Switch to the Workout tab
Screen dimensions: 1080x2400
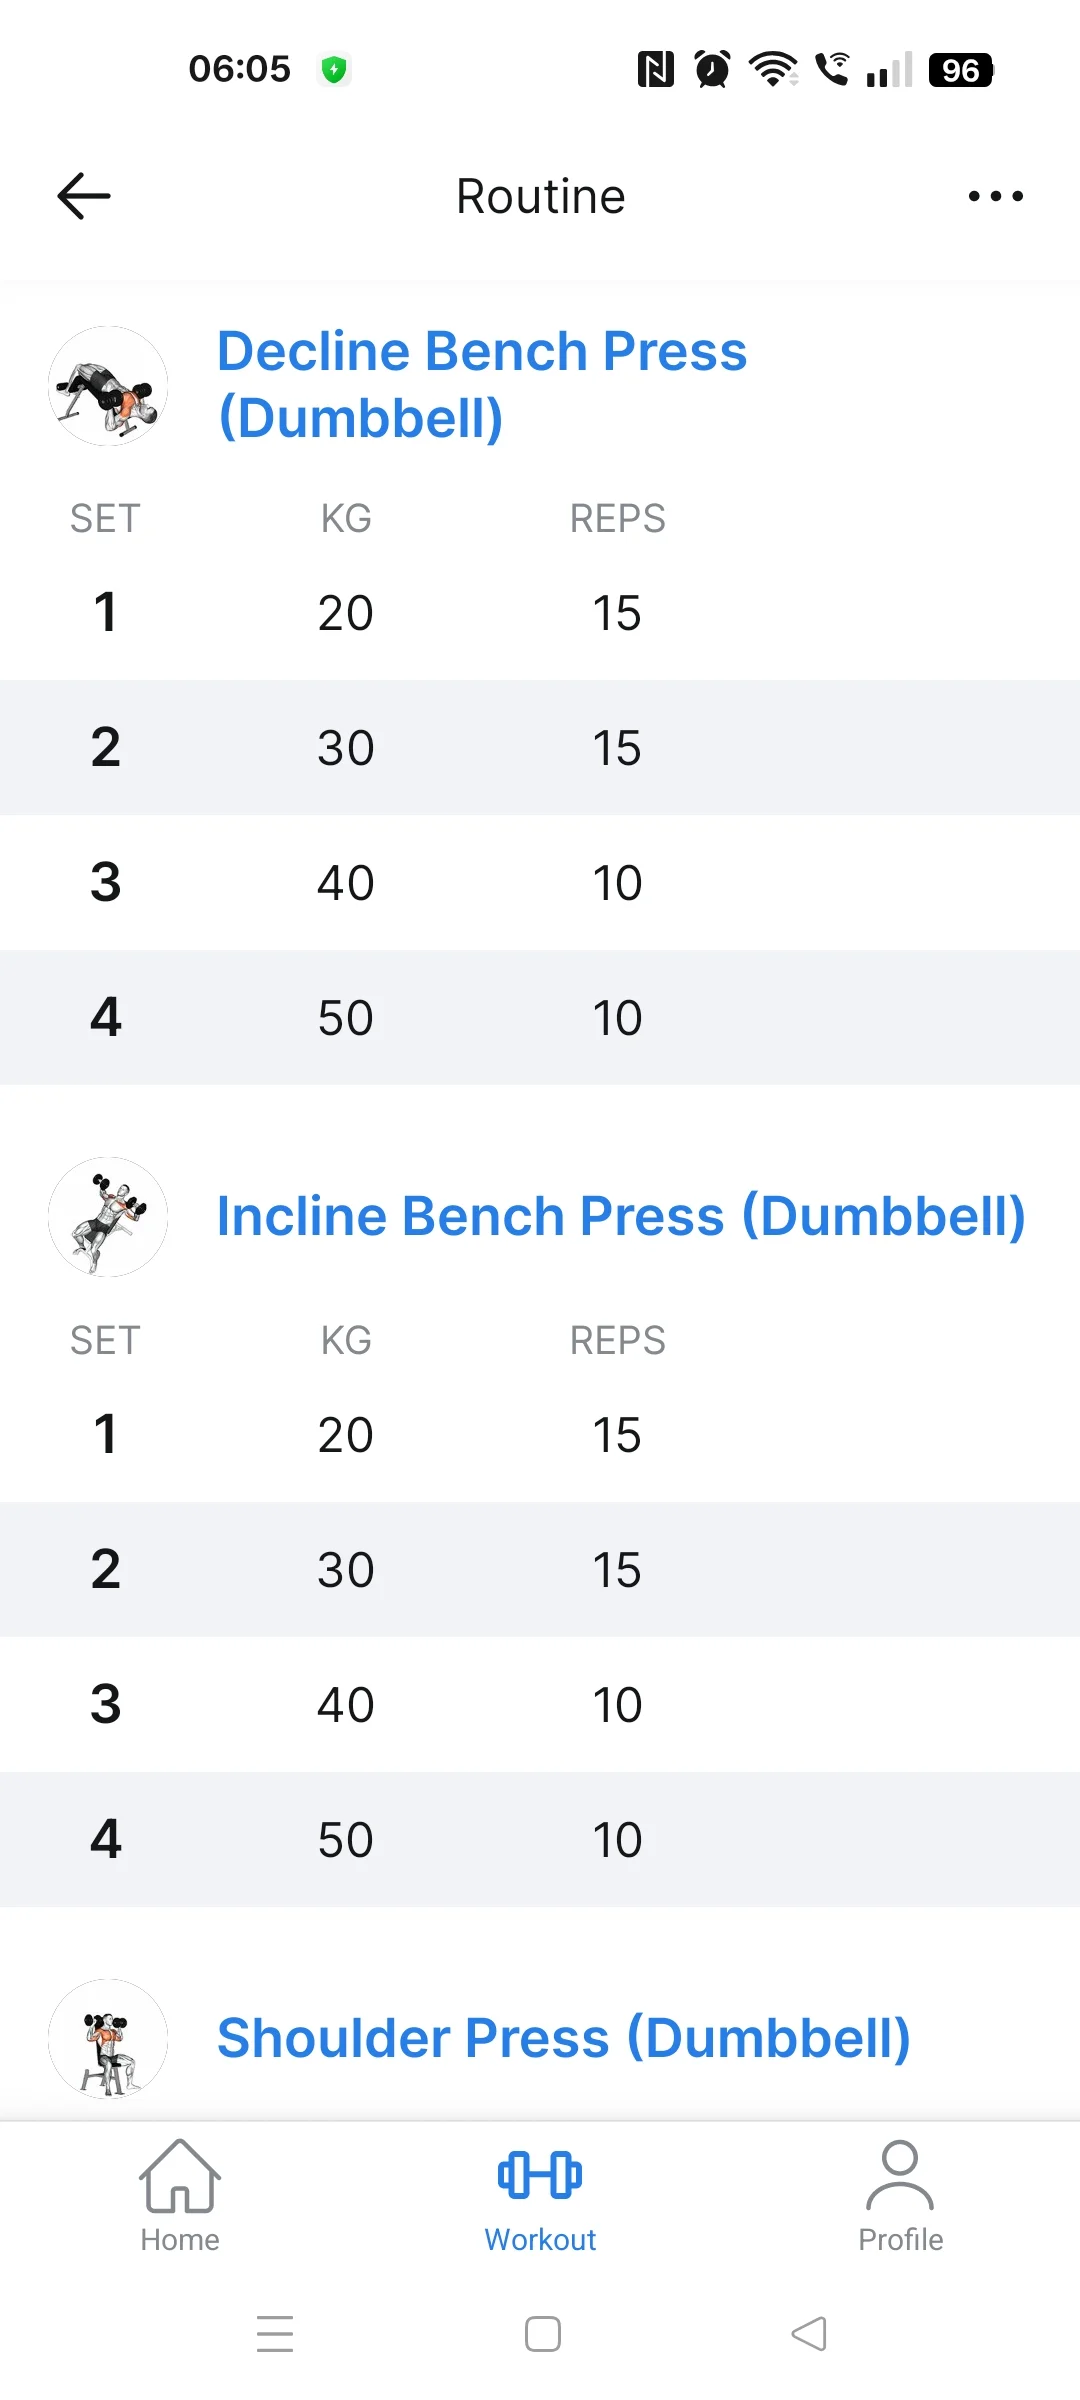tap(540, 2196)
